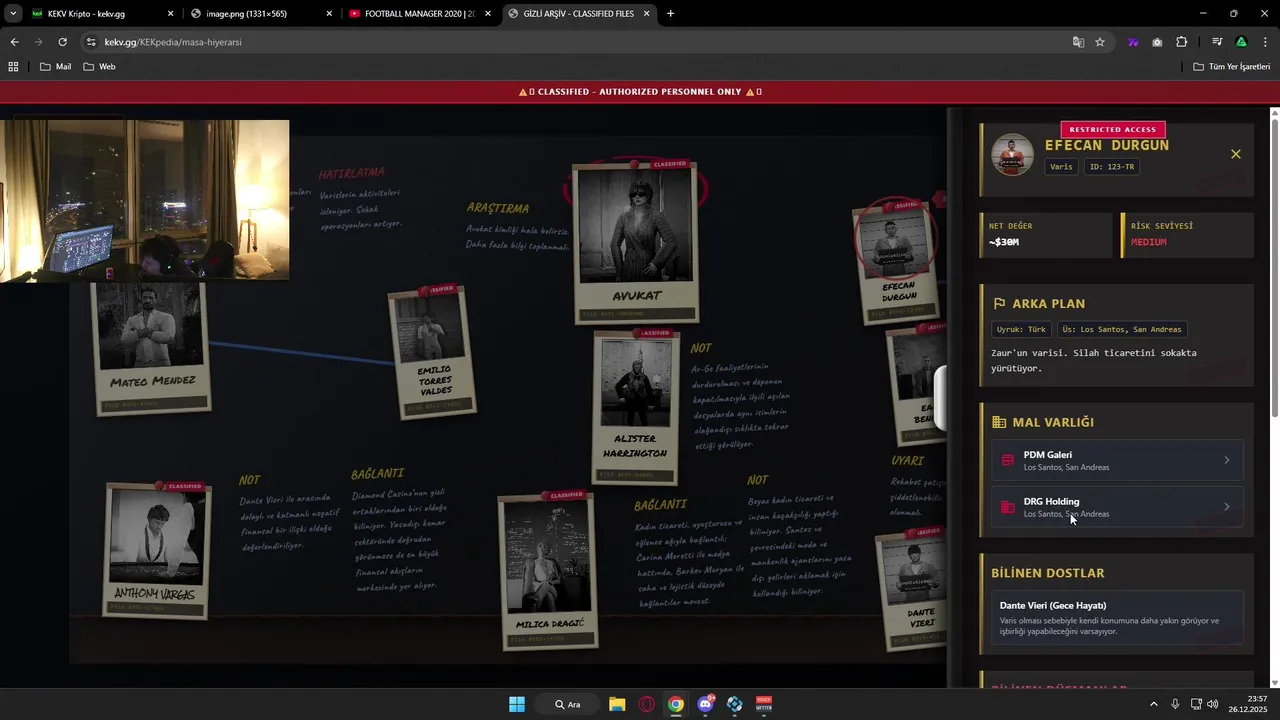Open the Anthony Vargas photo card

157,552
